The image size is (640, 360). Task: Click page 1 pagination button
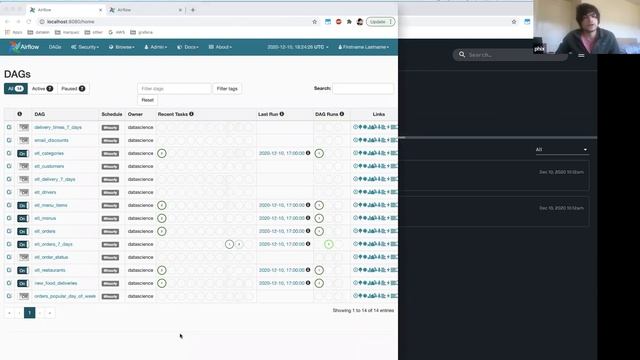(x=29, y=313)
